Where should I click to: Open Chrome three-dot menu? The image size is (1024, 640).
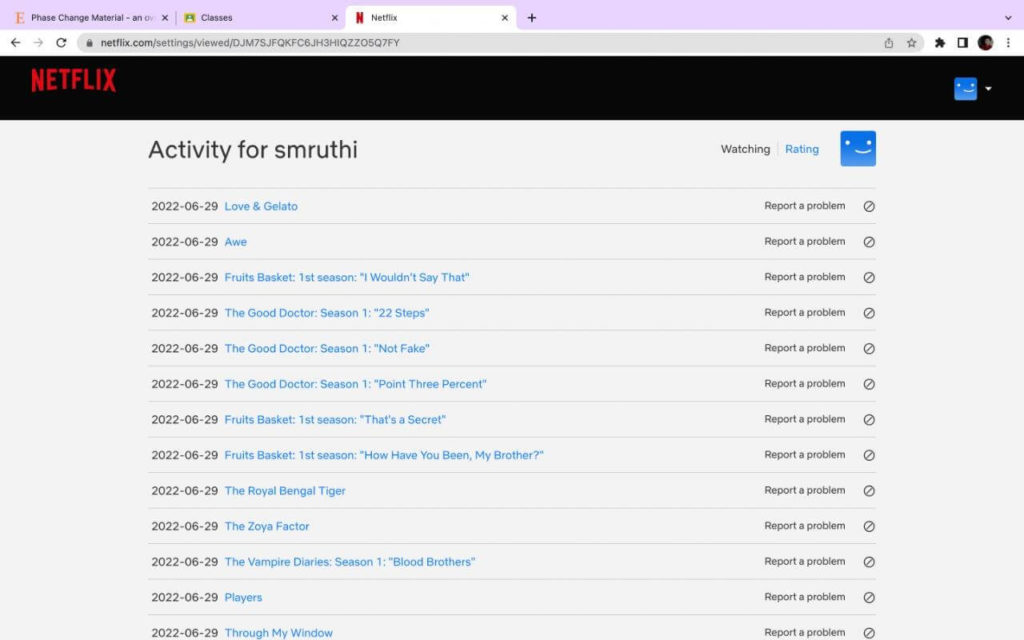coord(1008,42)
